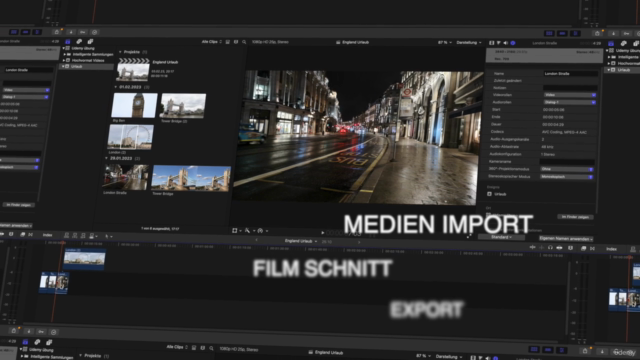Click play button below main viewer
Viewport: 640px width, 360px height.
pos(322,233)
